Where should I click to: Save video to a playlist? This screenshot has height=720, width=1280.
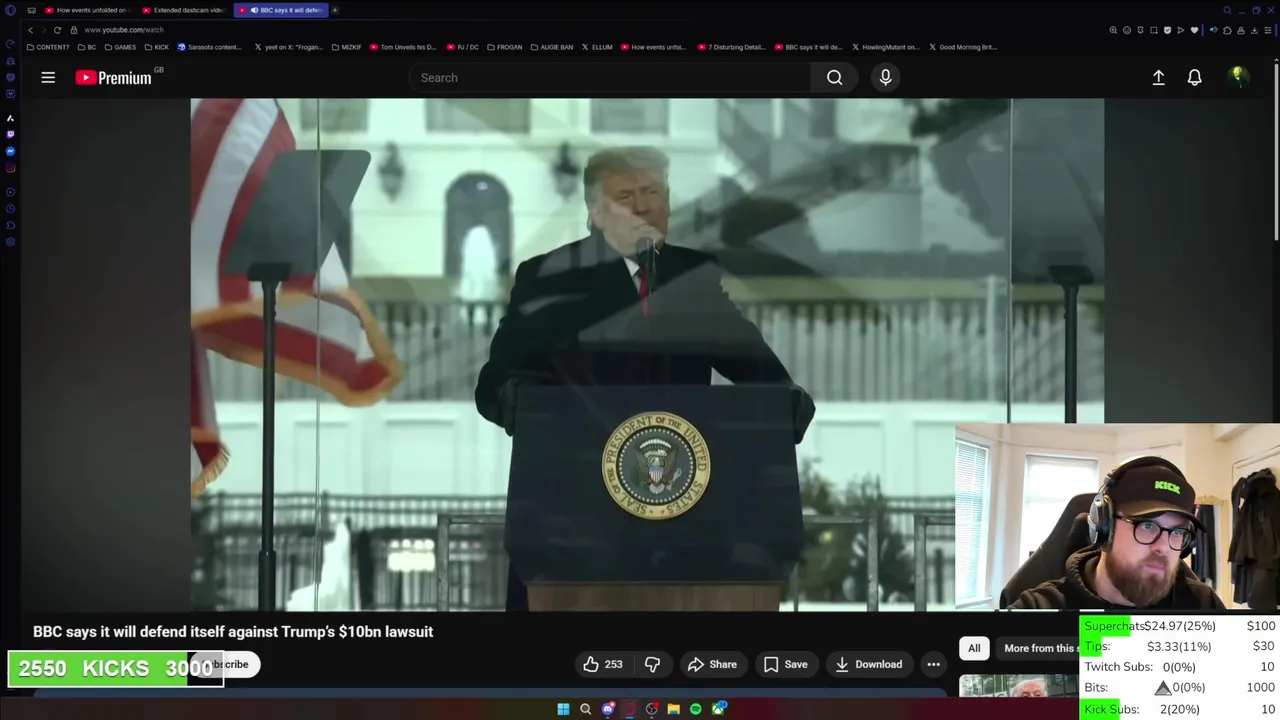pos(785,664)
